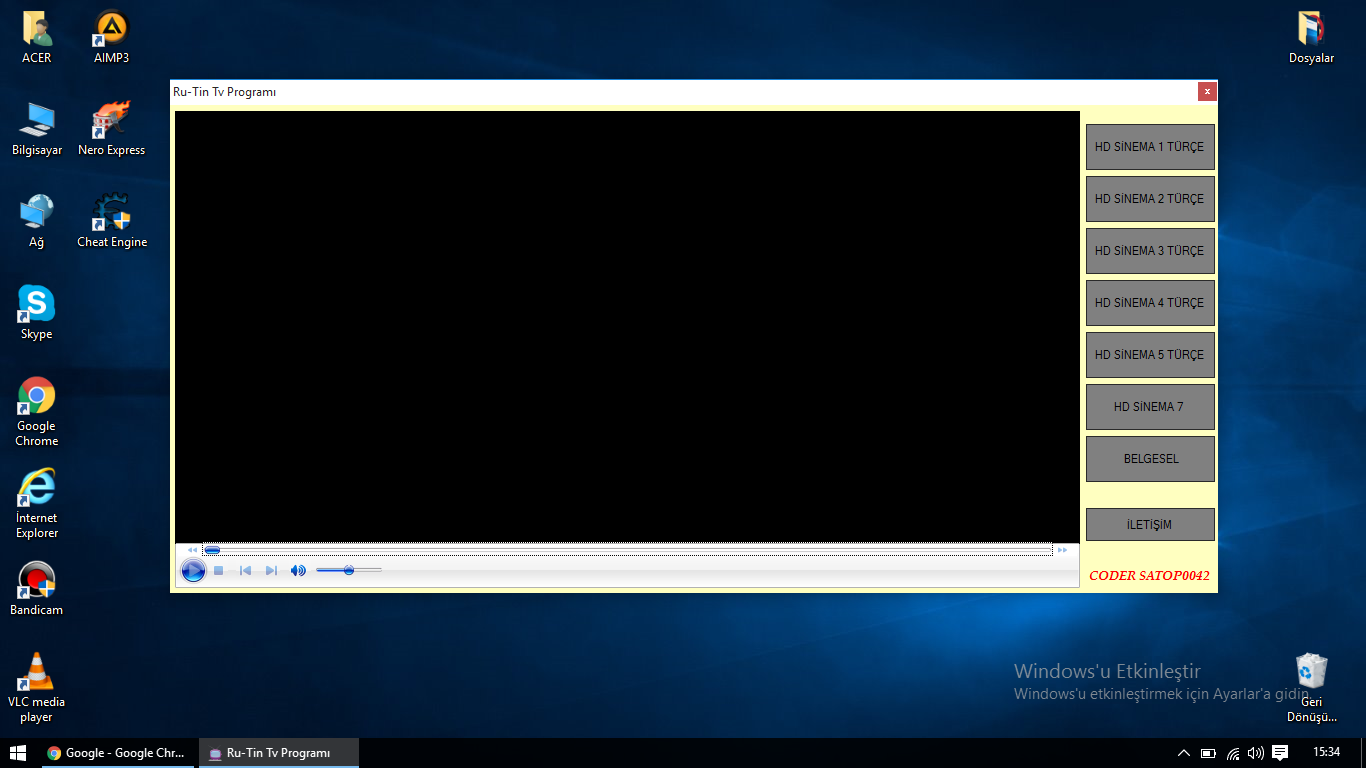Select the Bandicam desktop shortcut

pyautogui.click(x=37, y=590)
